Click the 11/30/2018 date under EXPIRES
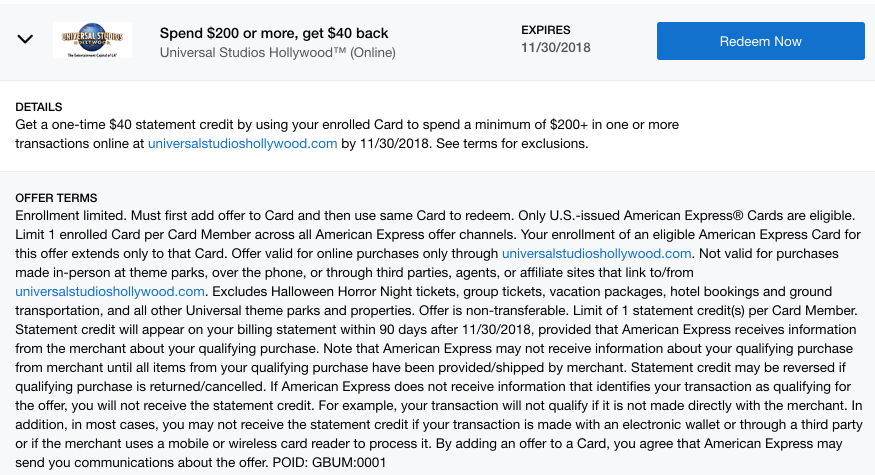875x475 pixels. [x=556, y=47]
